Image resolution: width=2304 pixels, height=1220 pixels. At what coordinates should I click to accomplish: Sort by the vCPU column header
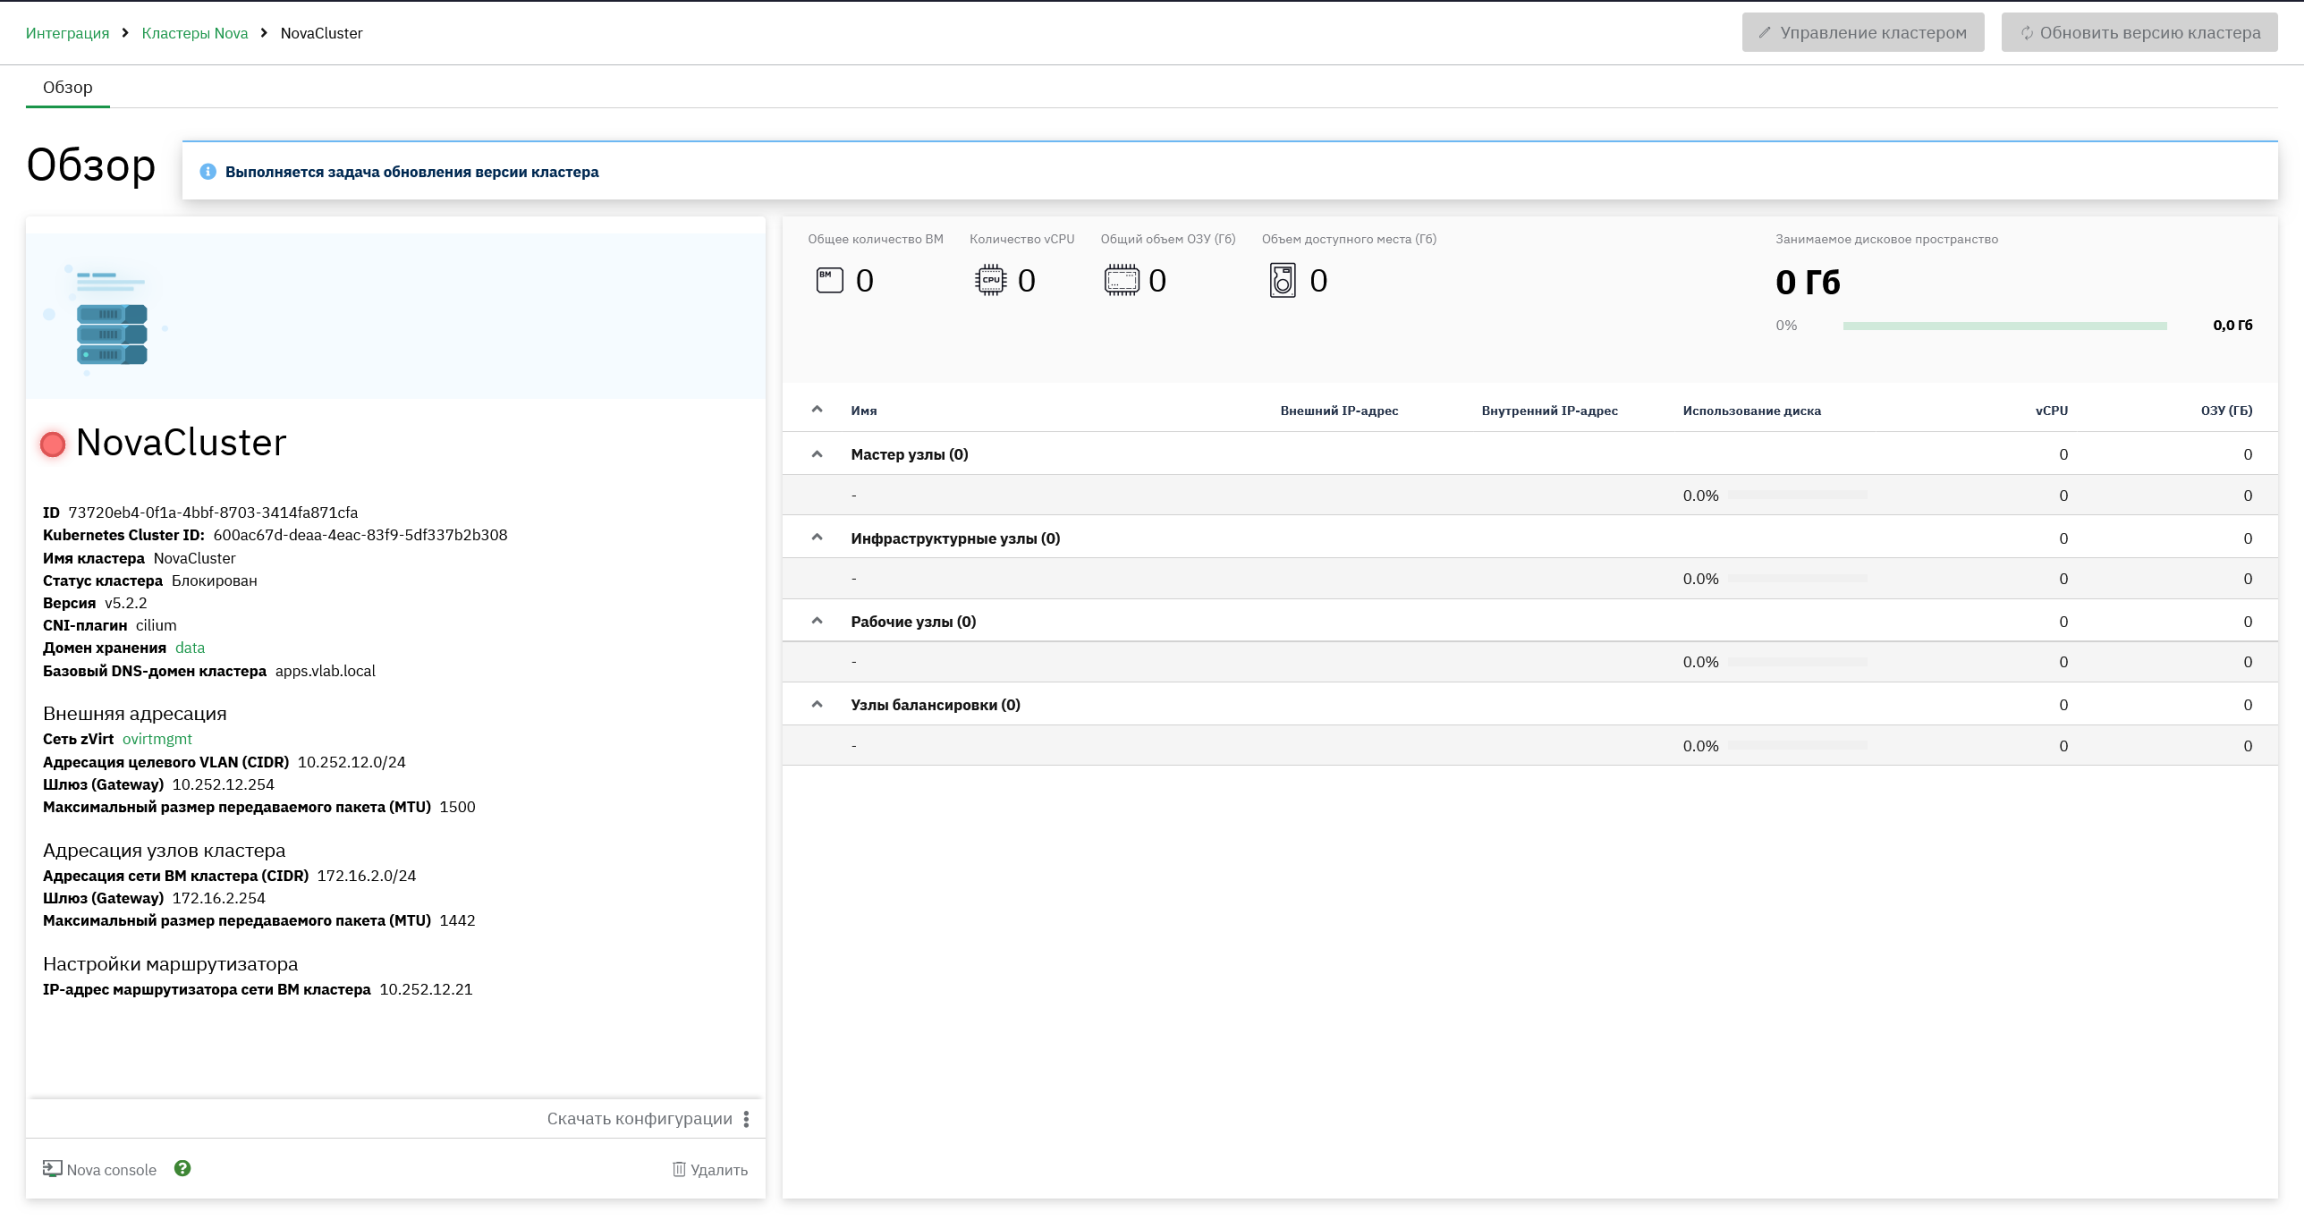click(2051, 411)
